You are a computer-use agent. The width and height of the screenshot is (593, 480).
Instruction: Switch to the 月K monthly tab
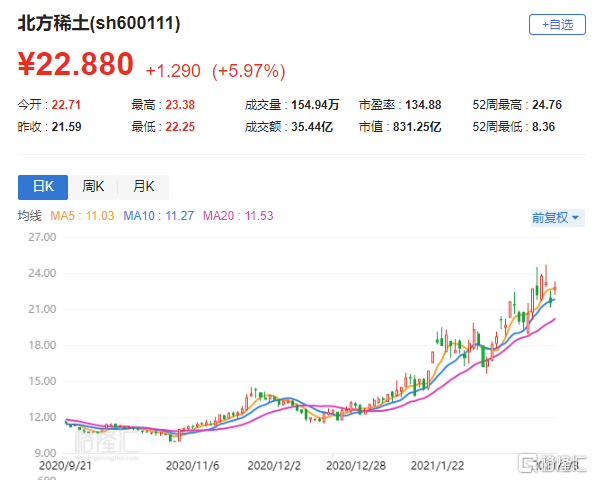click(143, 187)
